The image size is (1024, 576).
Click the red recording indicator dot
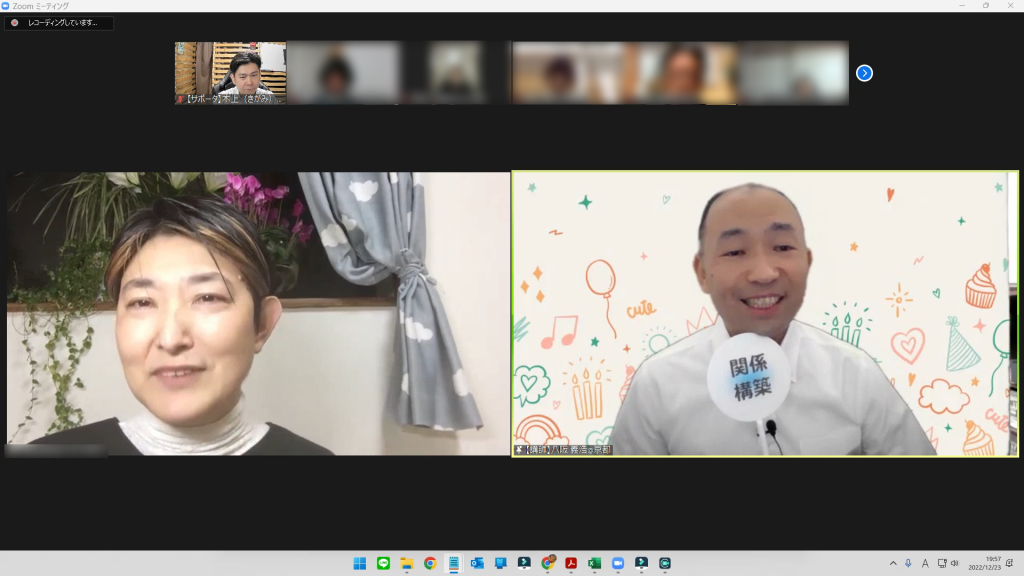tap(14, 22)
